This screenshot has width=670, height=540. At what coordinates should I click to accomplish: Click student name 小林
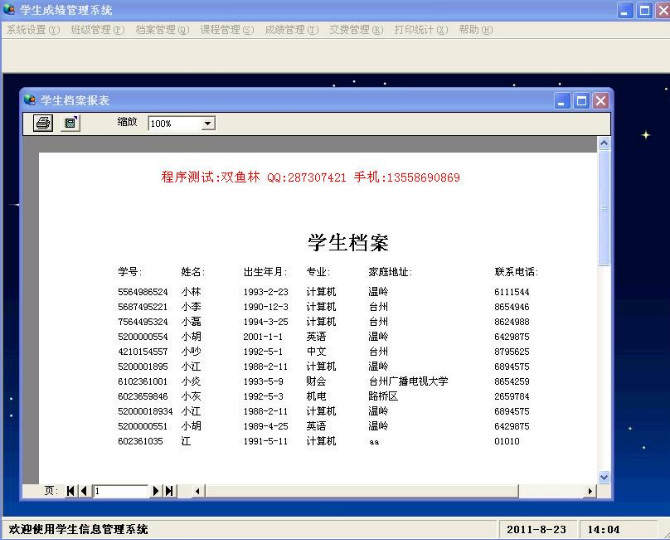[x=191, y=292]
